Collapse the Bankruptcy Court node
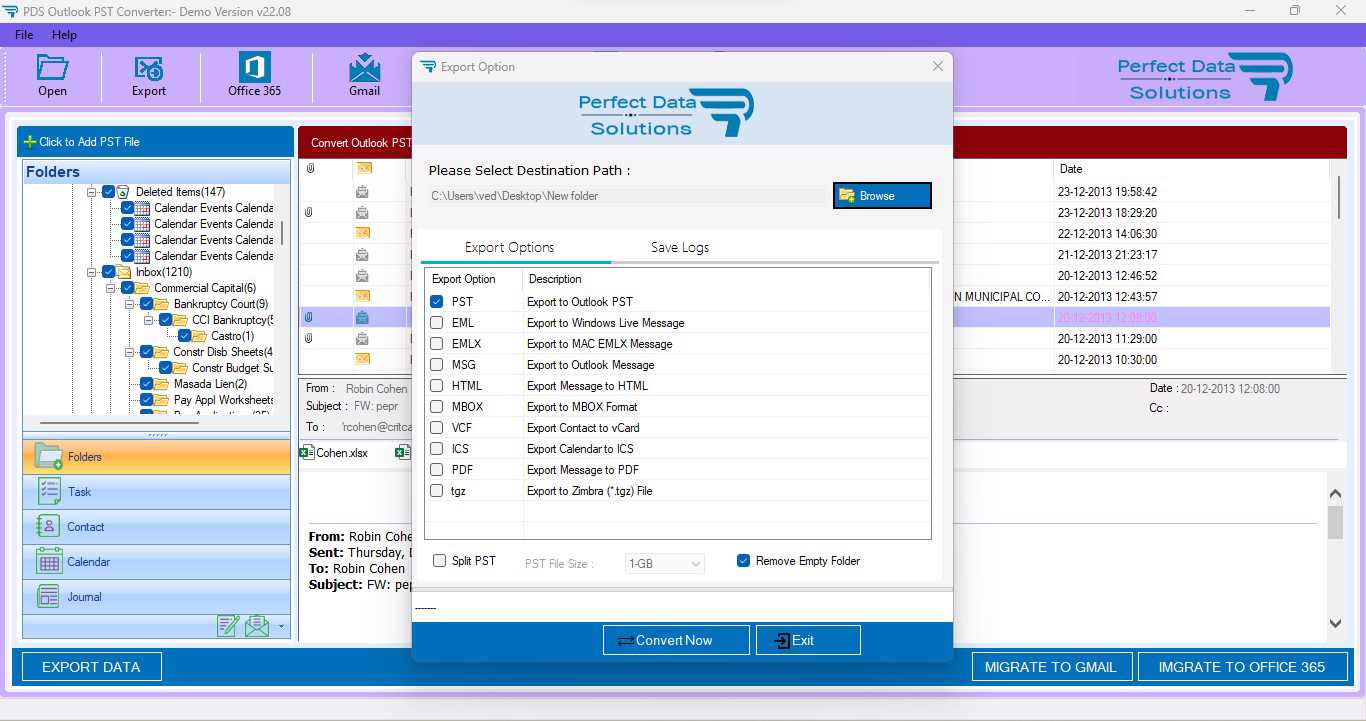1366x721 pixels. coord(130,304)
